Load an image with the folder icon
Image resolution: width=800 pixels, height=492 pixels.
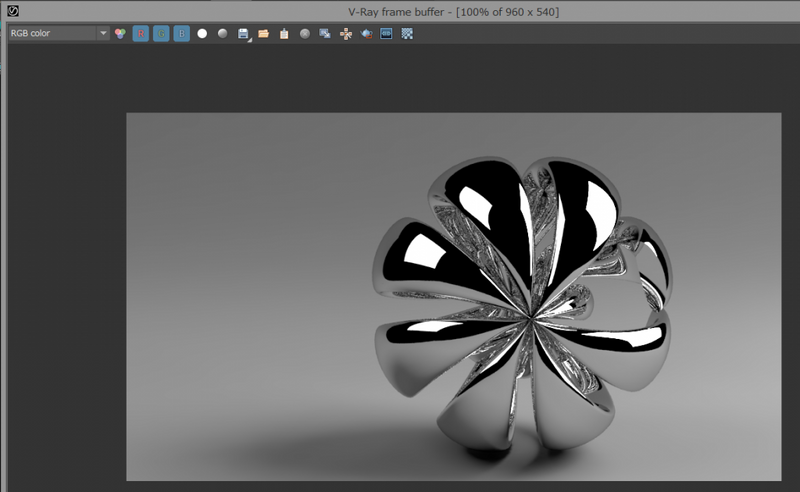263,34
